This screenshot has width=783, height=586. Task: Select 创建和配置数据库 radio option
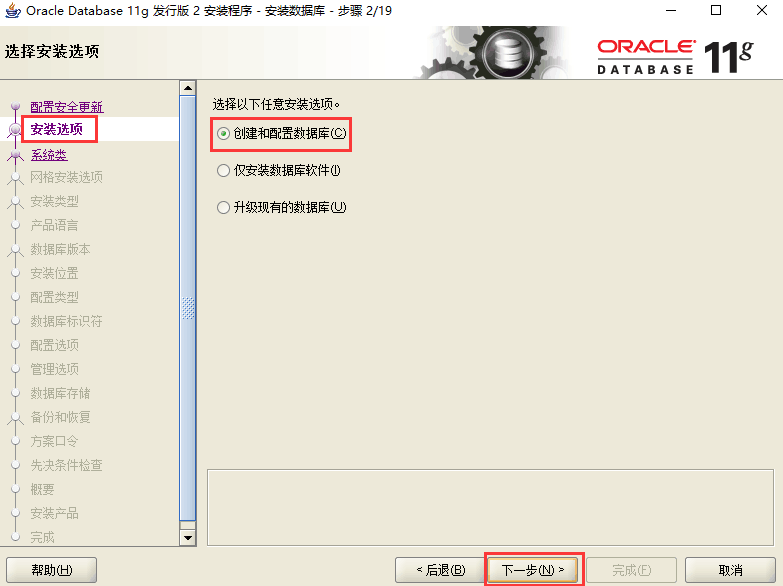pos(223,133)
